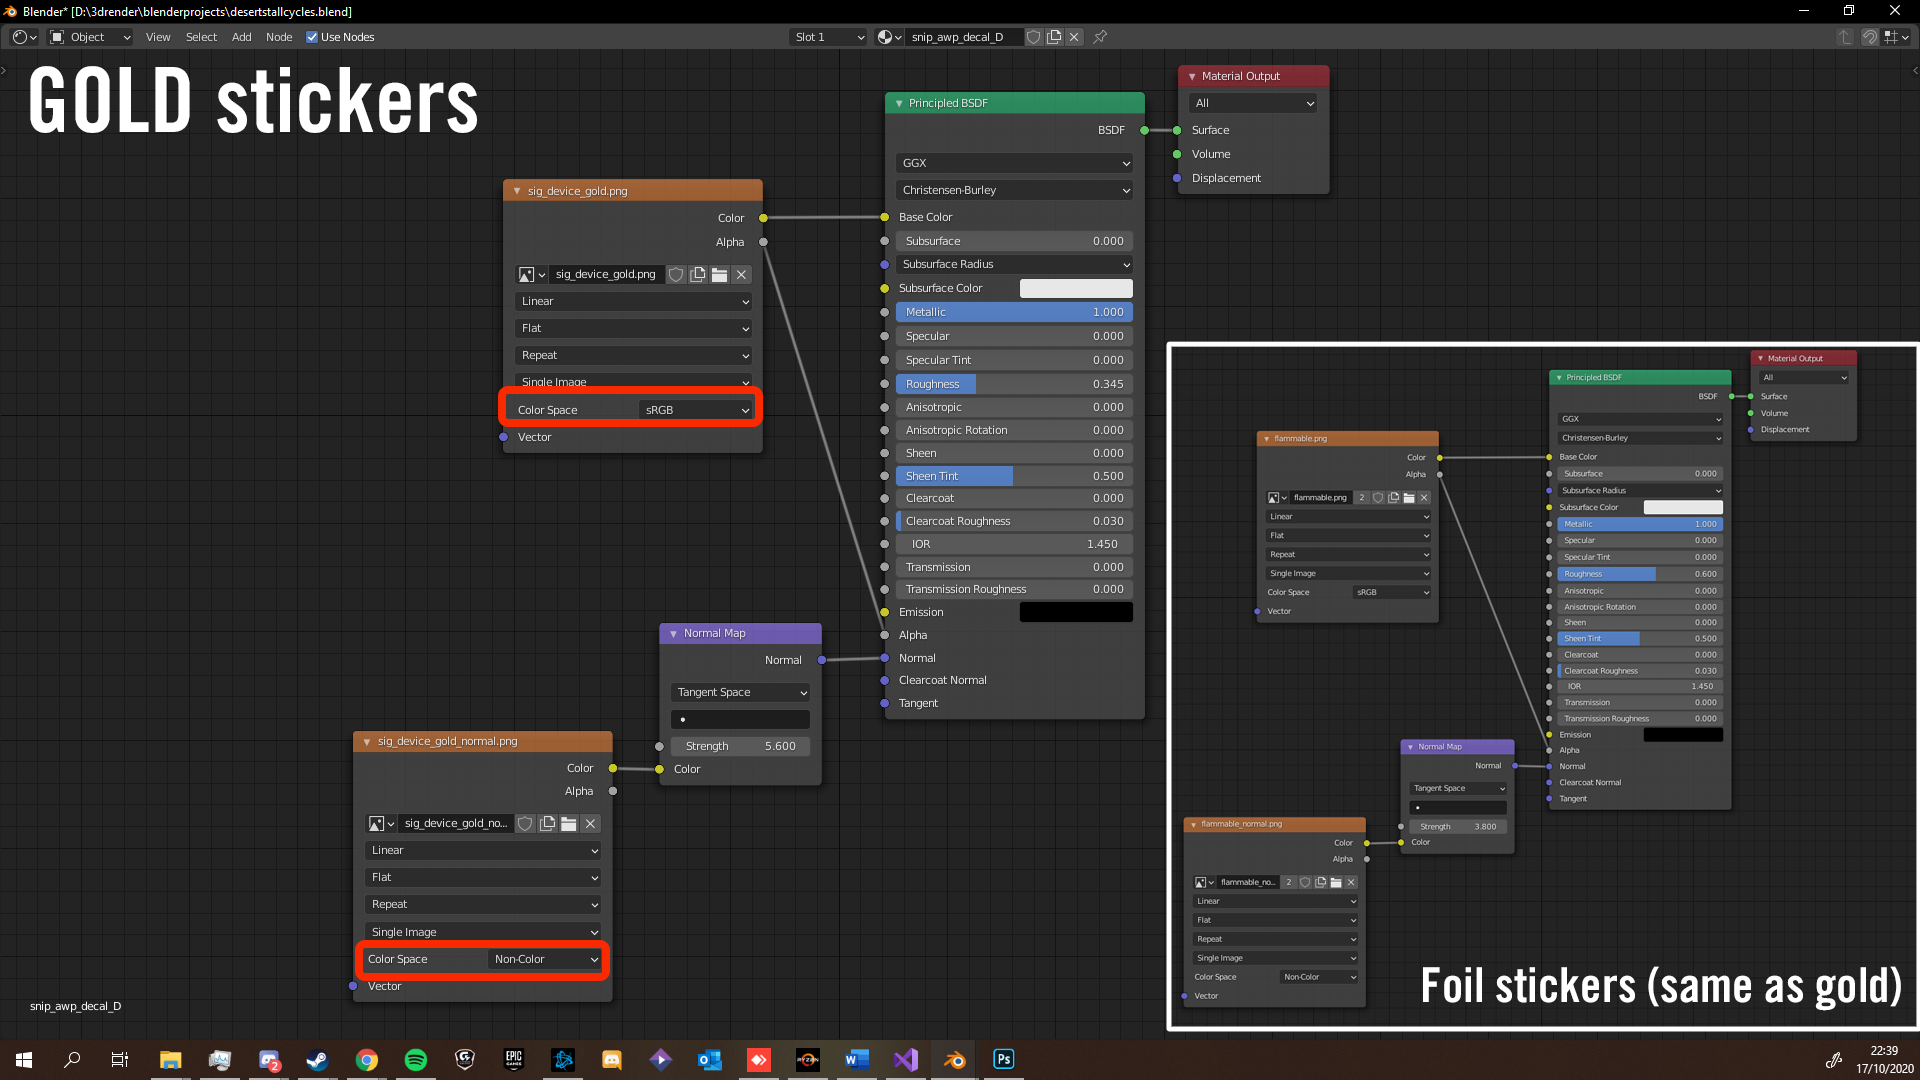Unlink snip_awp_decal_D material with X button
This screenshot has width=1920, height=1080.
(x=1074, y=37)
